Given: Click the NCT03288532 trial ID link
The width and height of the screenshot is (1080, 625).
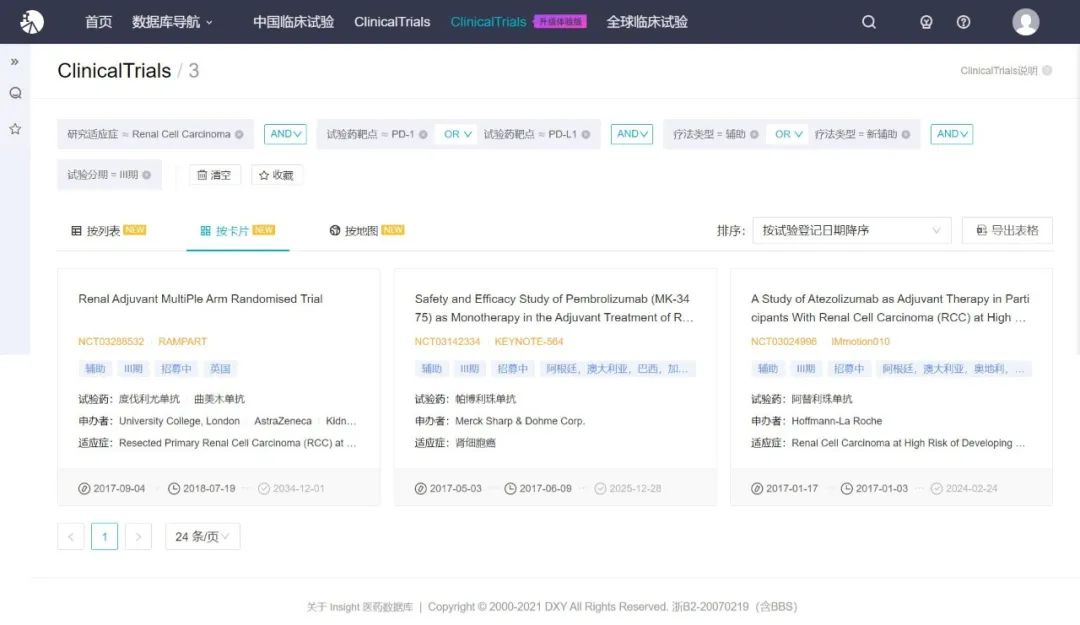Looking at the screenshot, I should coord(111,342).
